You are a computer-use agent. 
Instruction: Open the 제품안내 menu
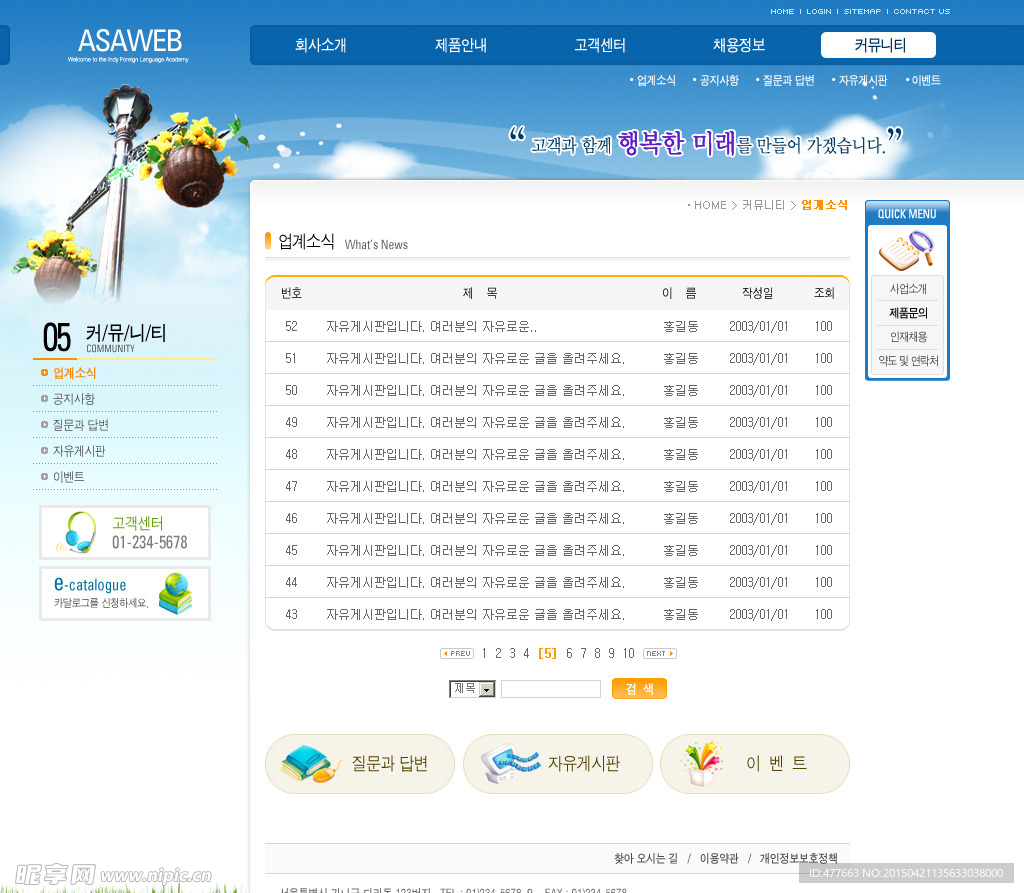point(460,45)
